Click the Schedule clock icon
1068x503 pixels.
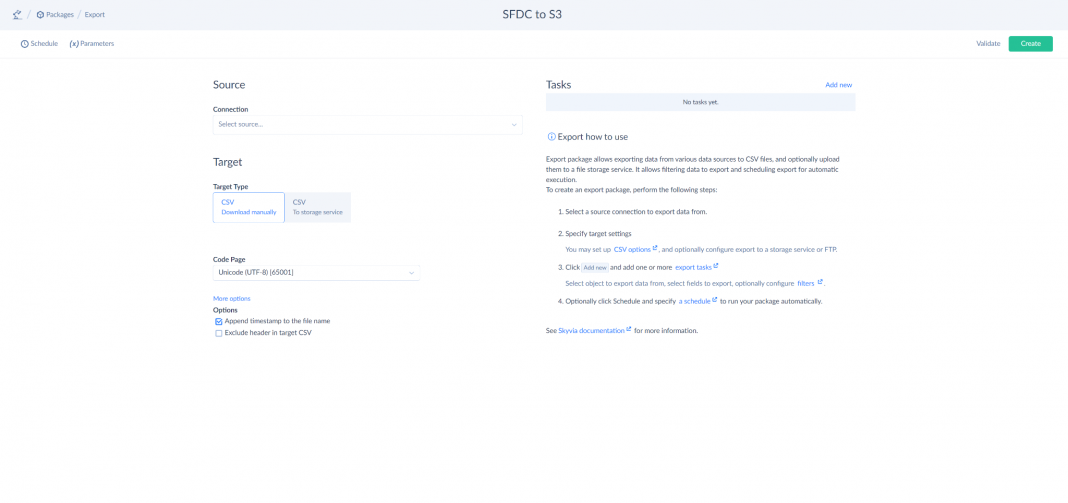click(25, 44)
